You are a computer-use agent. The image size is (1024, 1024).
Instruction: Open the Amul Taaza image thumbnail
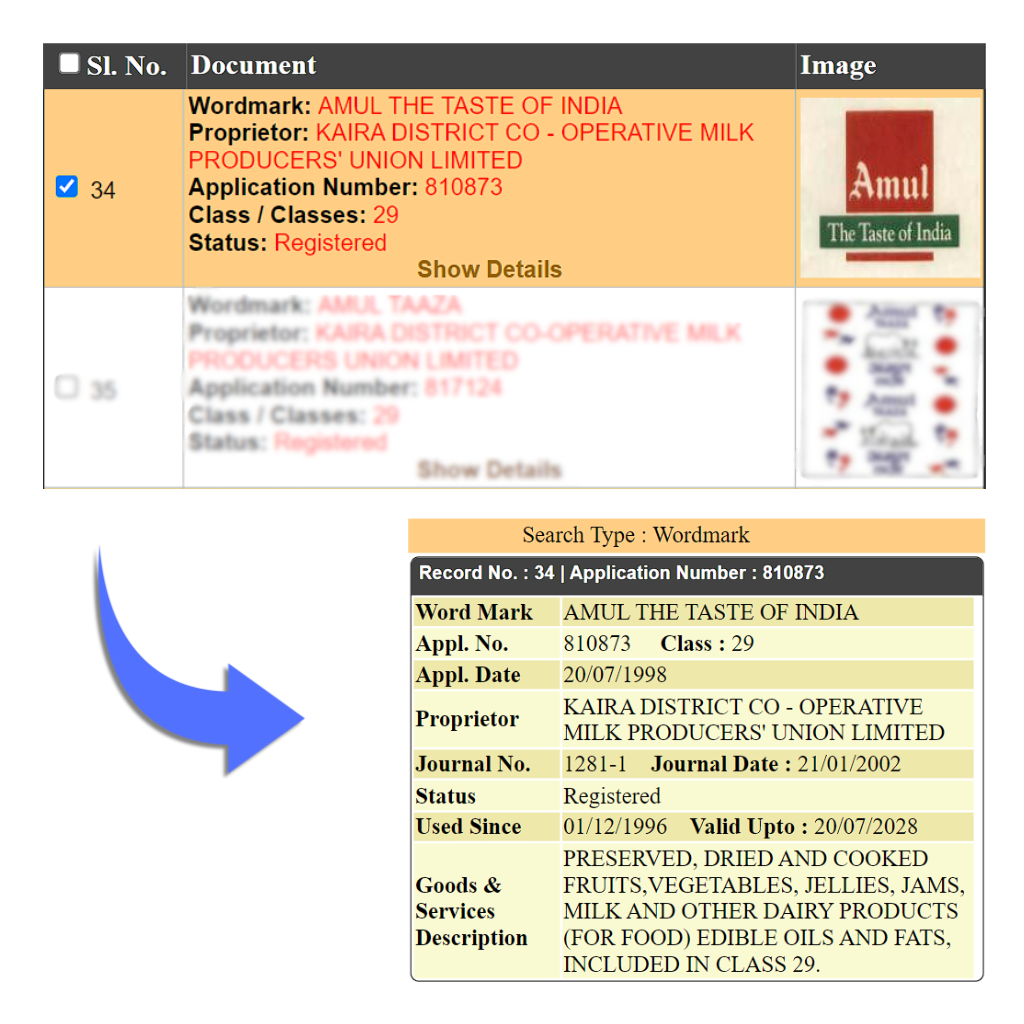pyautogui.click(x=890, y=388)
